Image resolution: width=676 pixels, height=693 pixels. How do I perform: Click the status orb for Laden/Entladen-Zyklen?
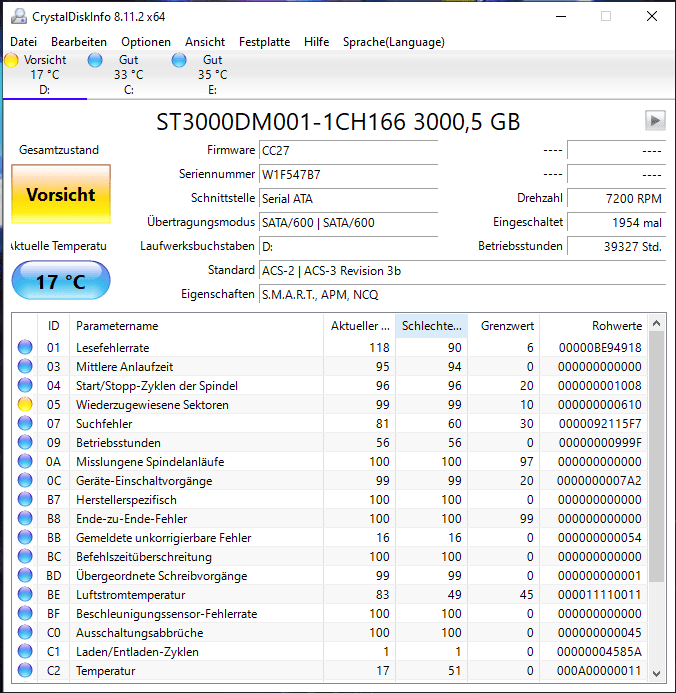pyautogui.click(x=25, y=651)
